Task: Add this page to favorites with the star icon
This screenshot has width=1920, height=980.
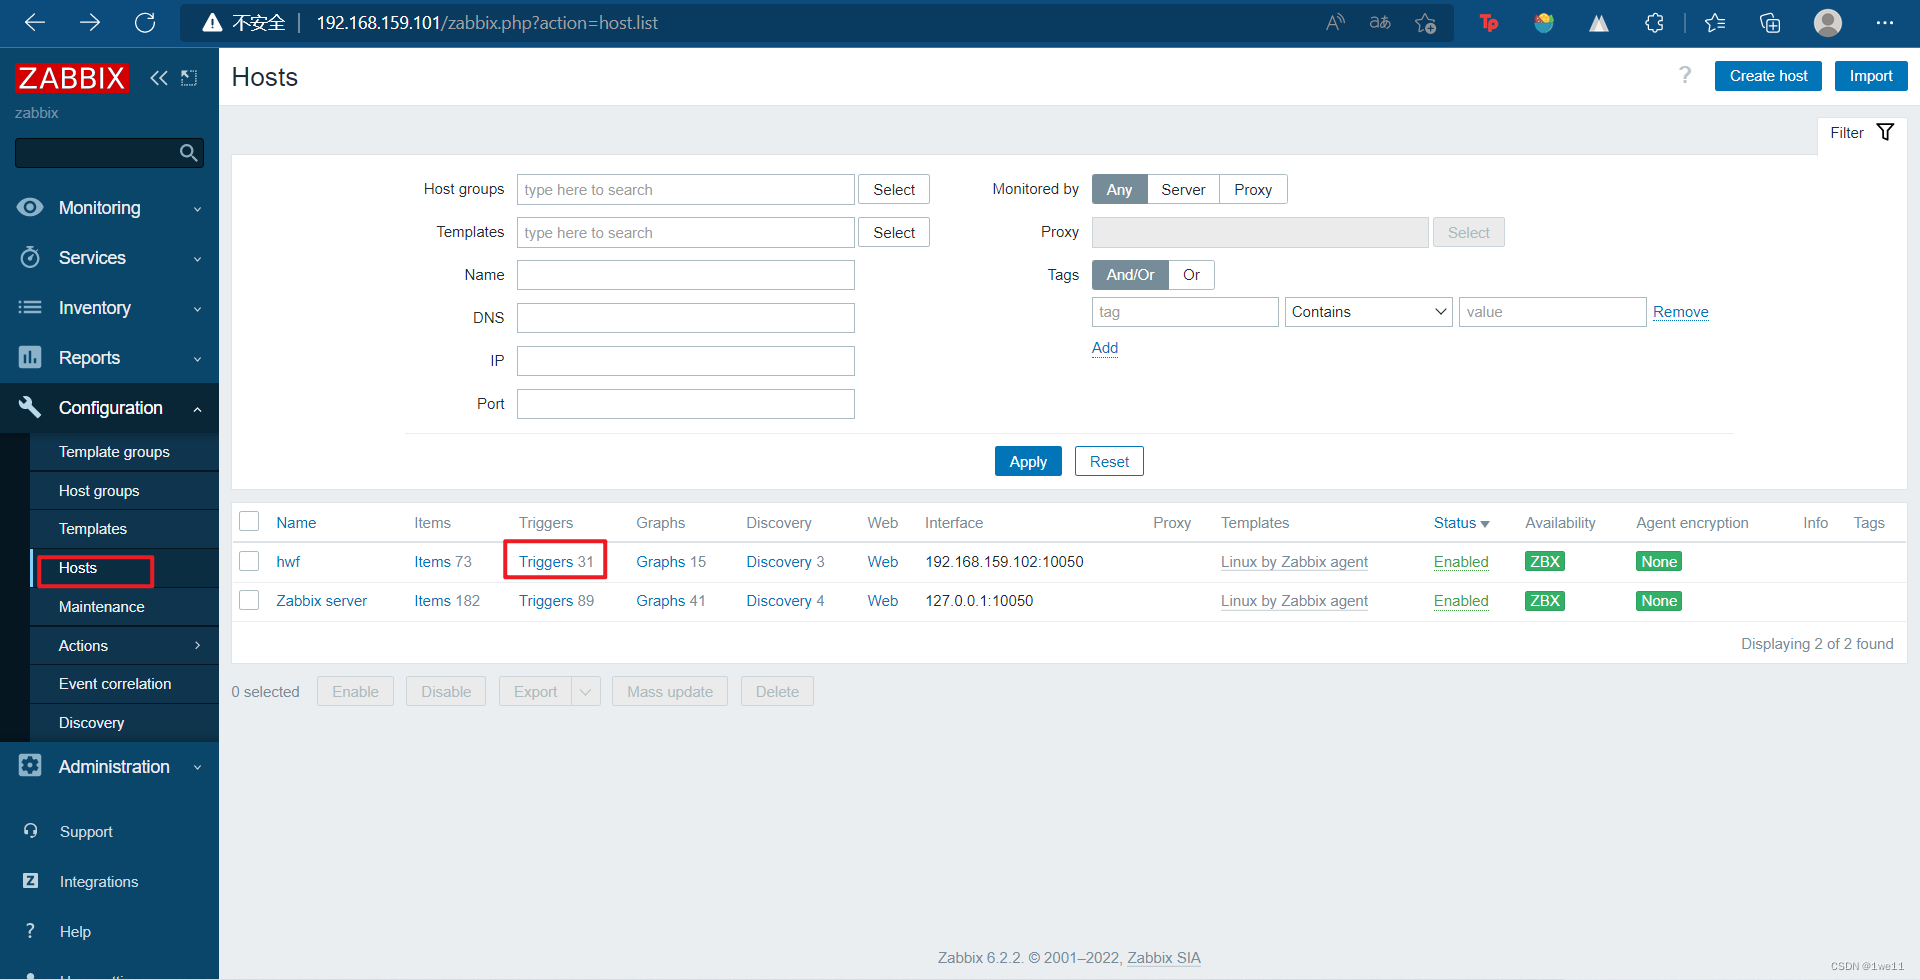Action: [x=1426, y=23]
